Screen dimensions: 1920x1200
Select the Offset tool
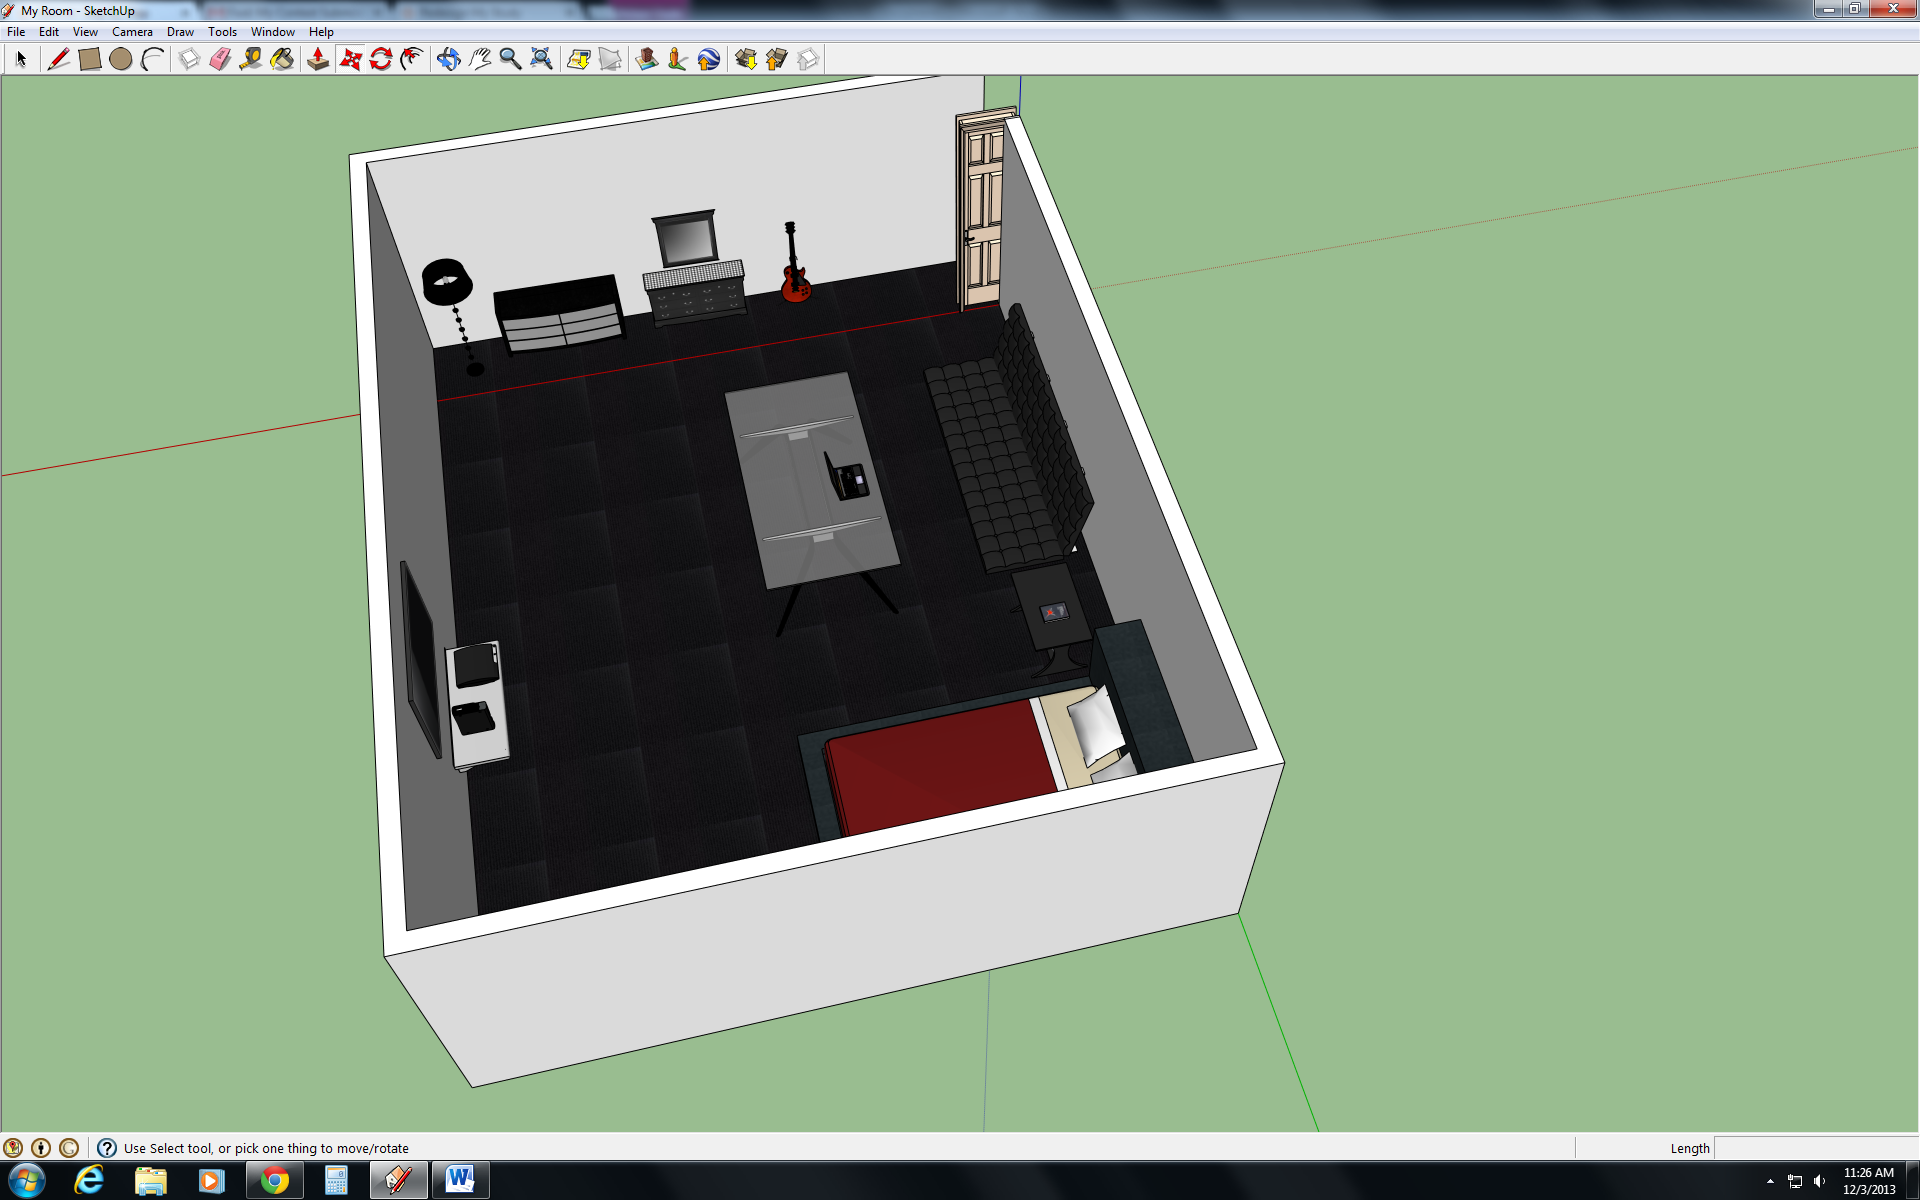click(412, 59)
